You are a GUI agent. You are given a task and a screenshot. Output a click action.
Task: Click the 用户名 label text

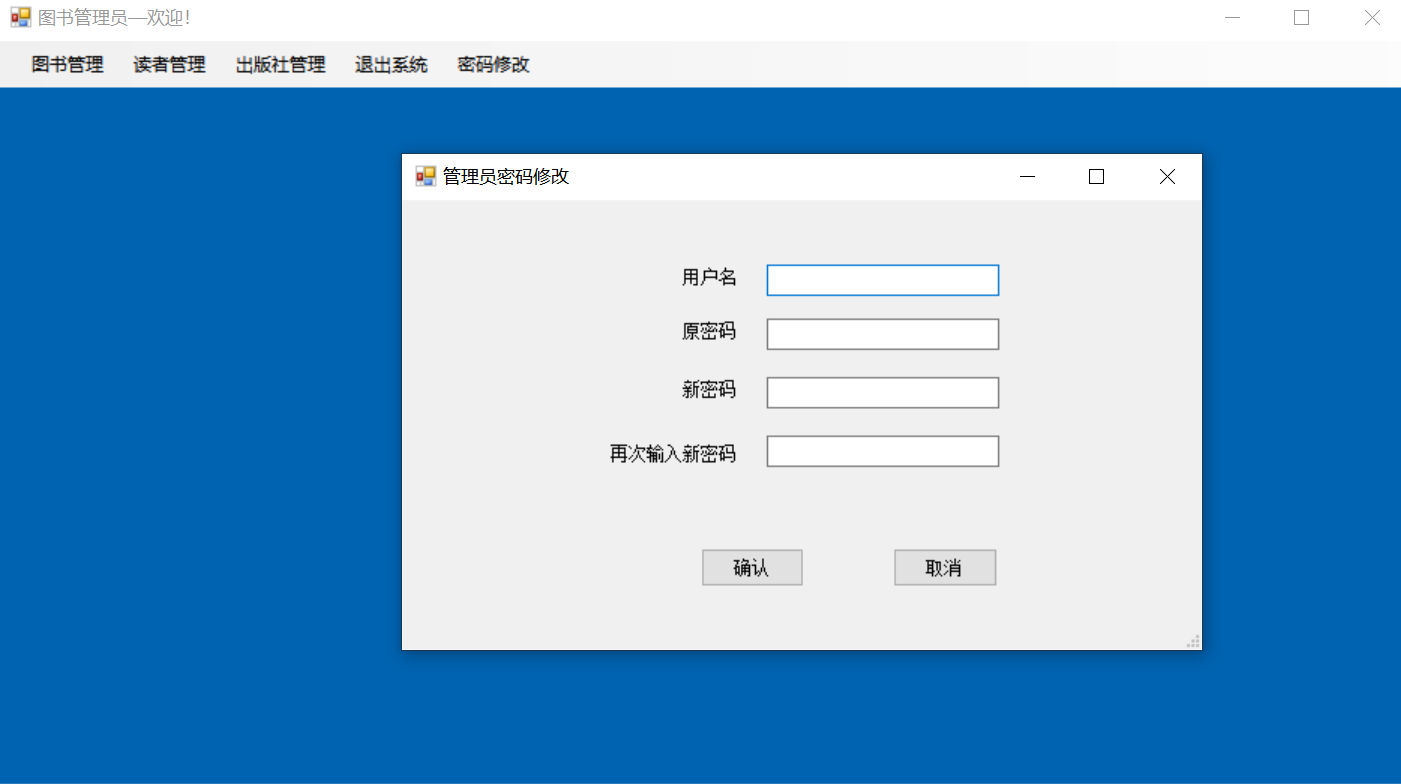pyautogui.click(x=710, y=277)
